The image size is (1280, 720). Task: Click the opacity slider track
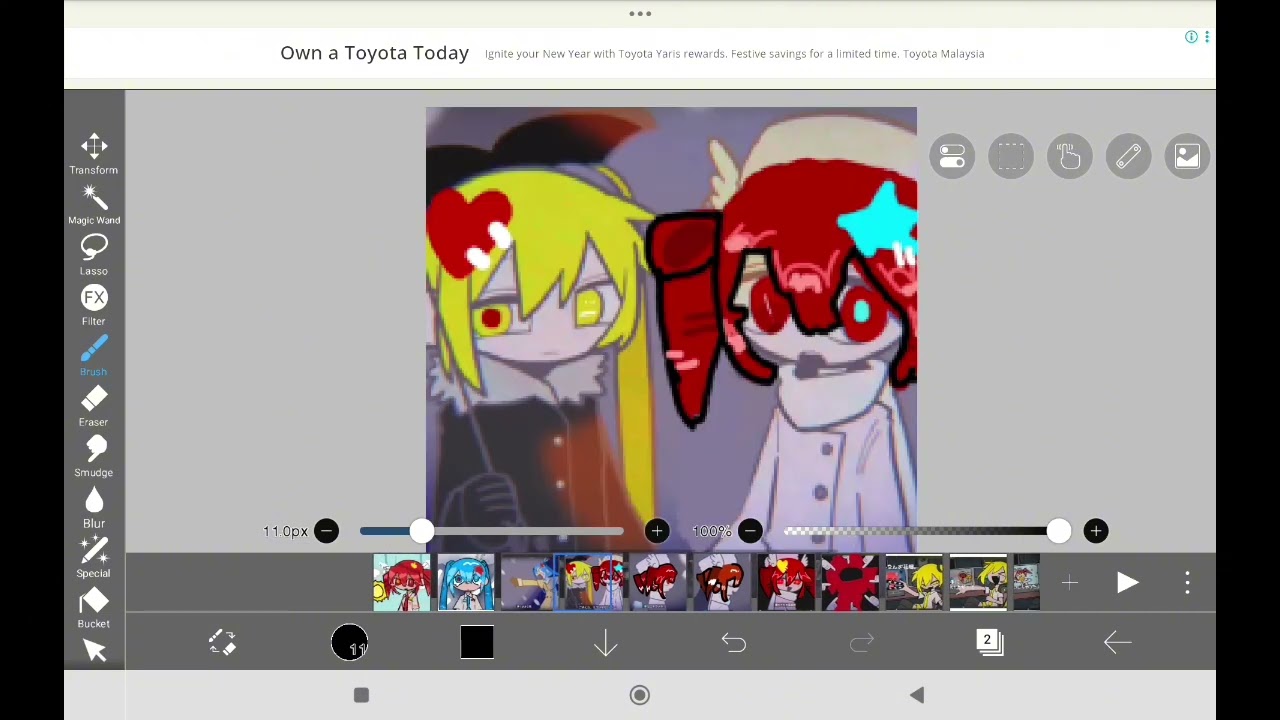[922, 531]
